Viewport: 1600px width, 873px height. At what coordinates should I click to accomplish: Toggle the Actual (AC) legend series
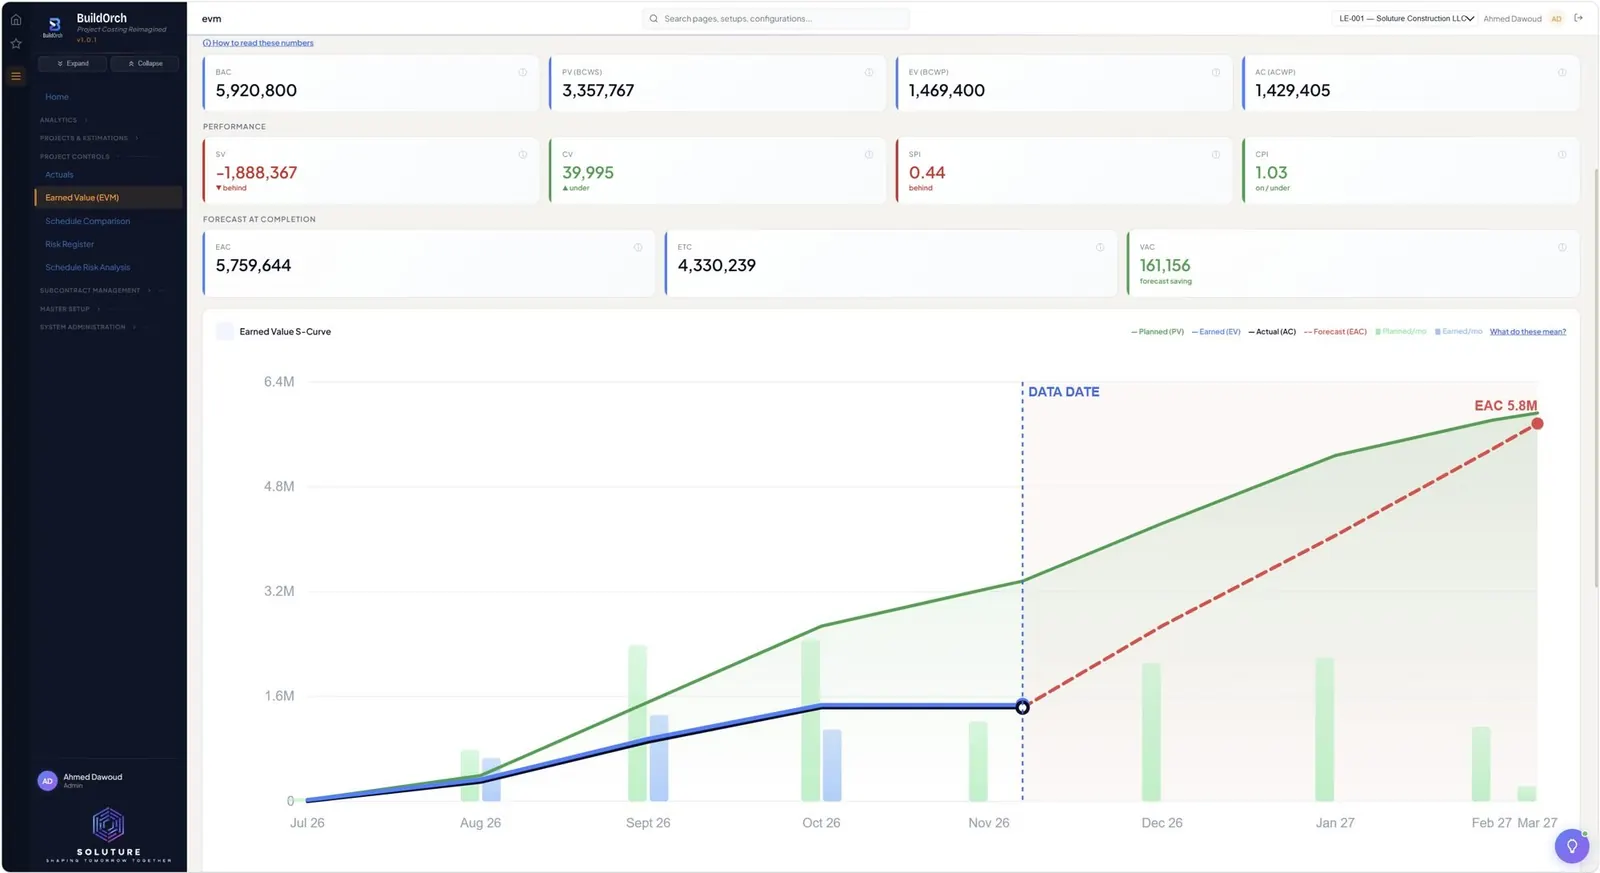(1272, 332)
